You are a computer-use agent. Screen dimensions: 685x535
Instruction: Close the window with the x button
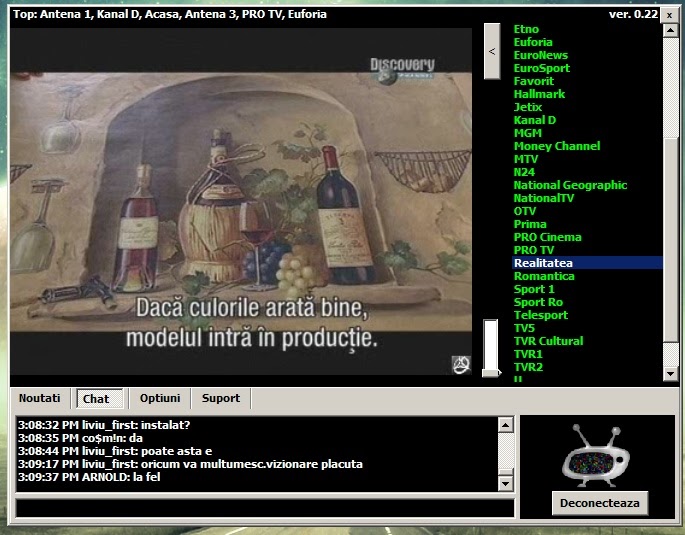point(669,15)
